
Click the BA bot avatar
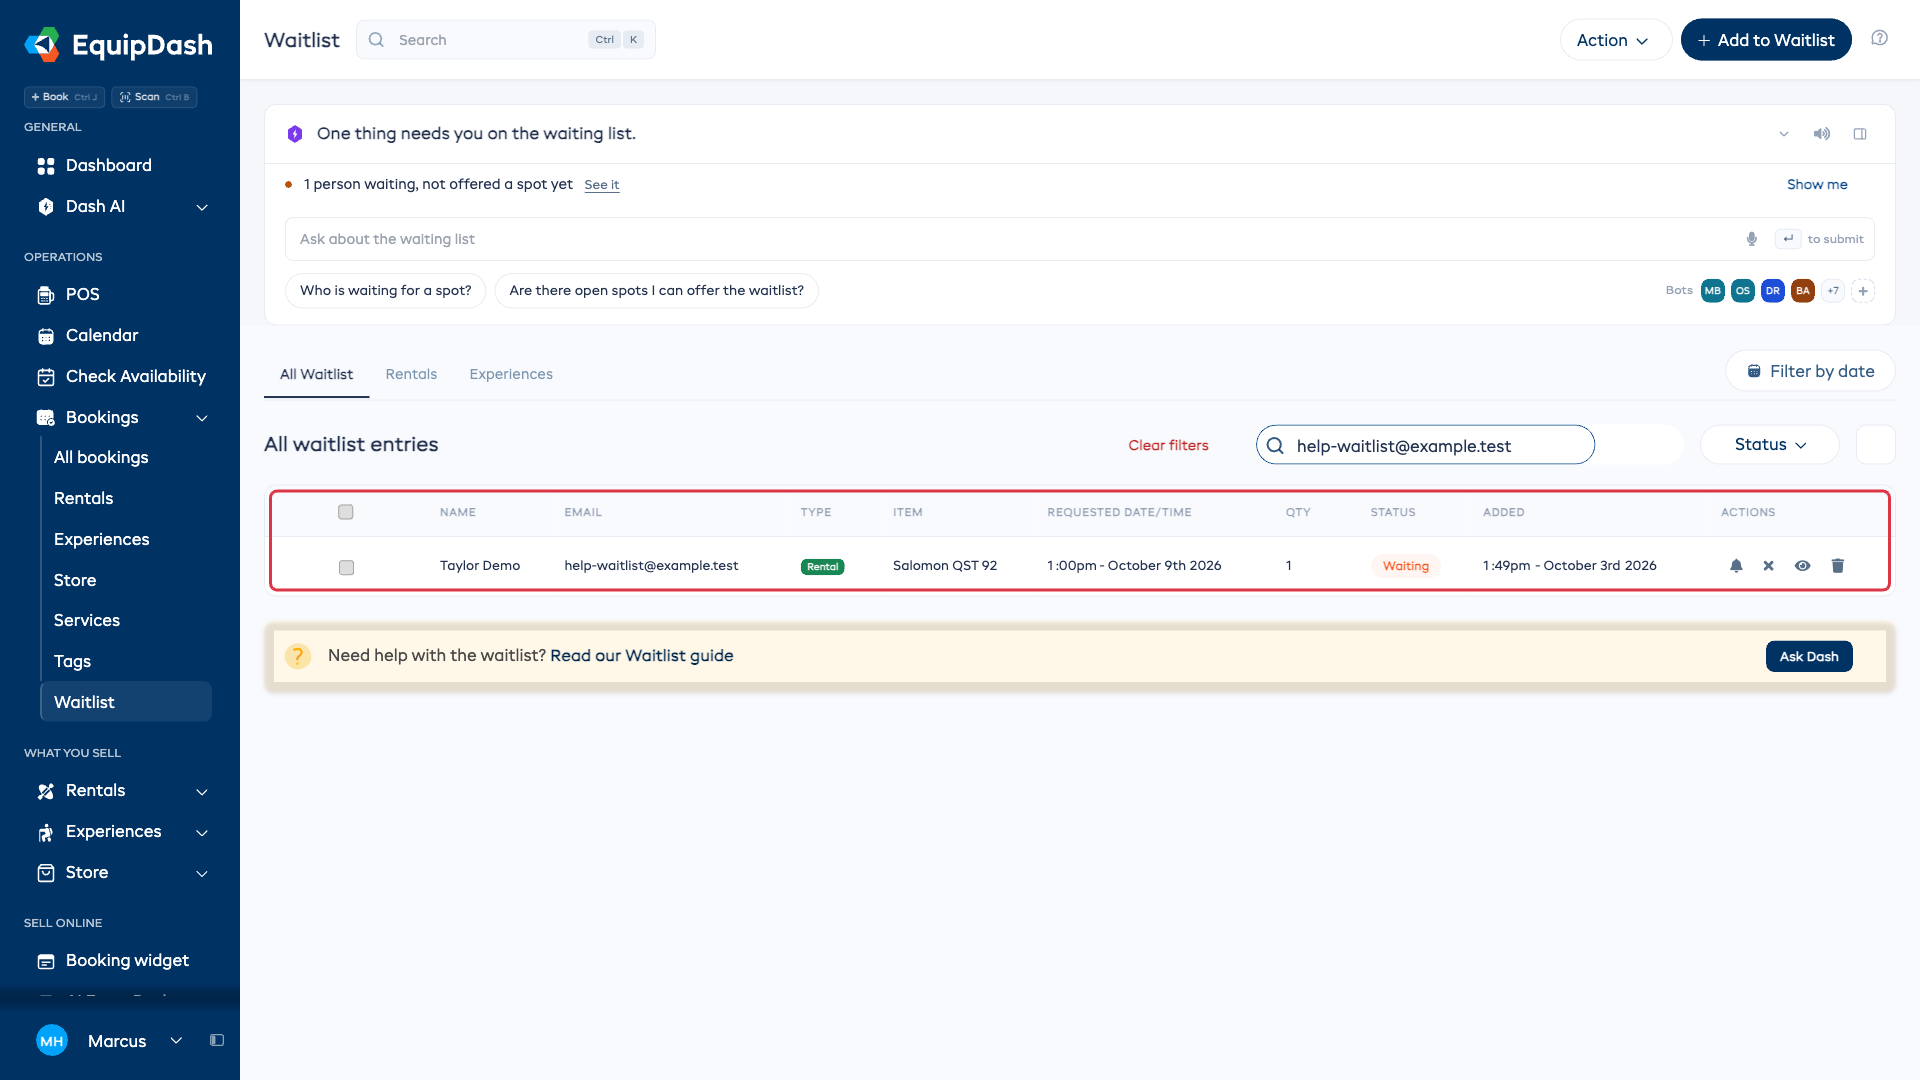1803,291
